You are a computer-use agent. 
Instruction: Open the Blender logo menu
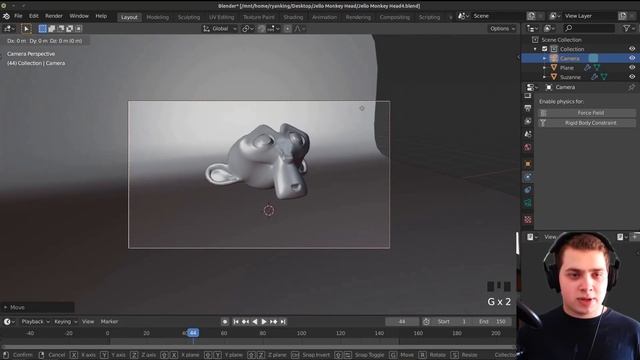6,16
